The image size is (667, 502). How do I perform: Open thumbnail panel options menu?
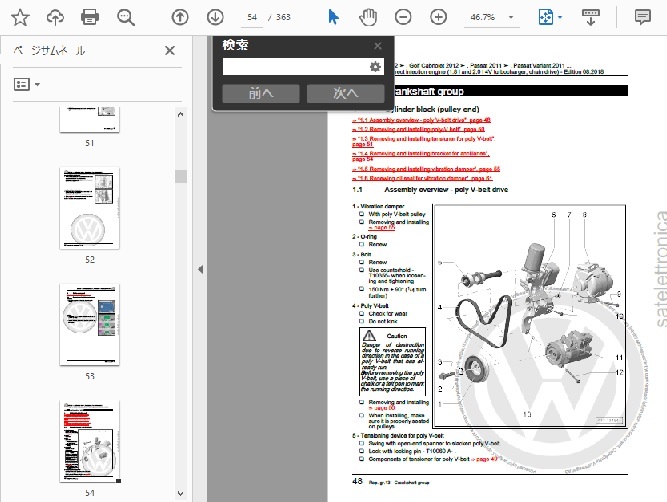pyautogui.click(x=27, y=84)
